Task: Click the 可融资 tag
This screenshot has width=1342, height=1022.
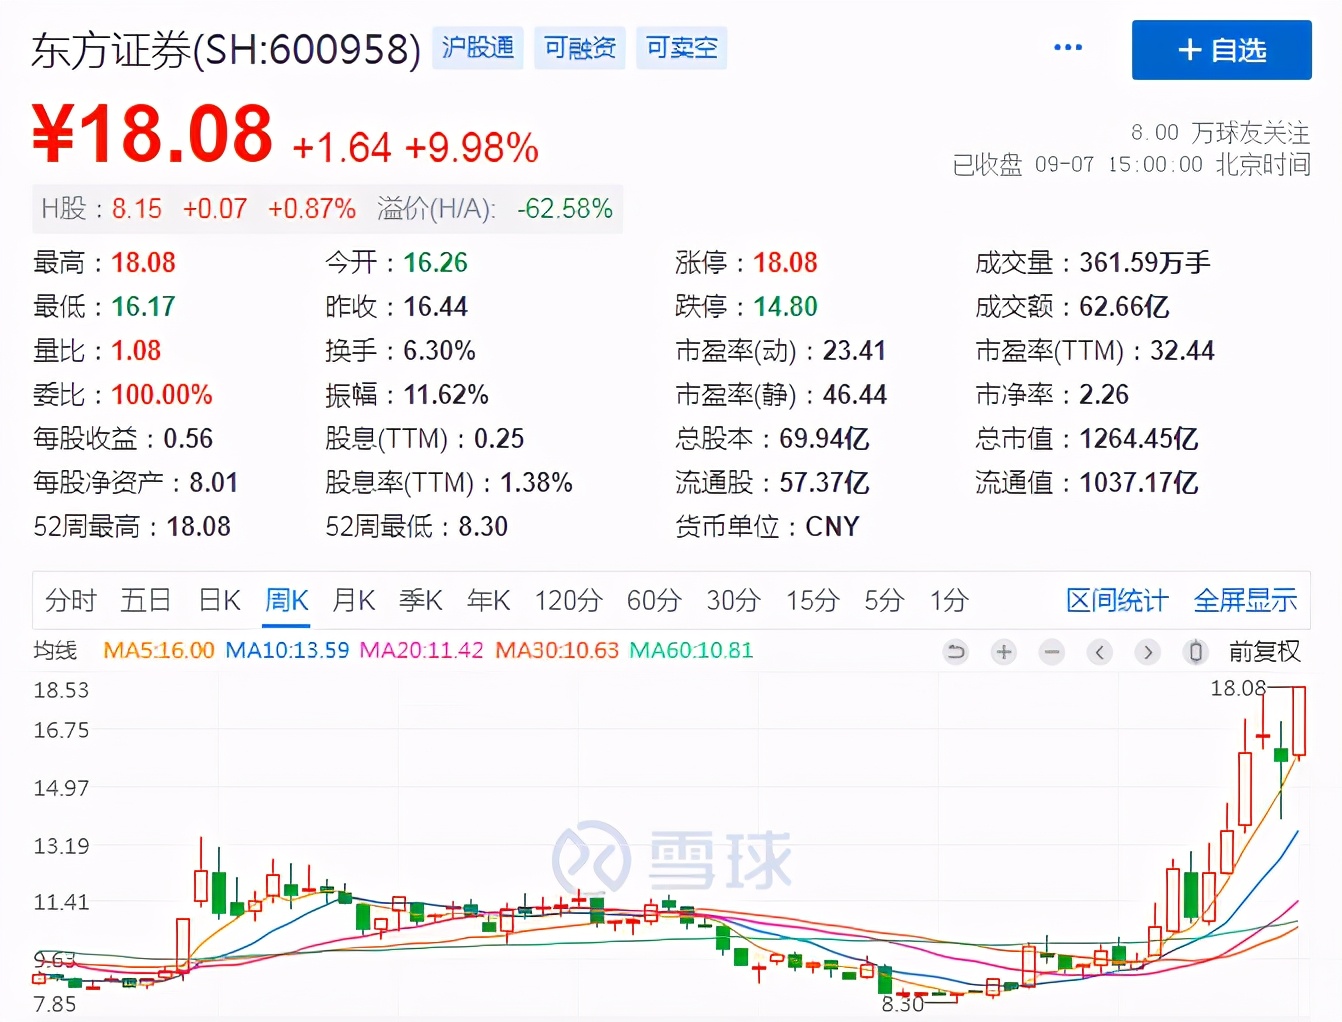Action: [580, 48]
